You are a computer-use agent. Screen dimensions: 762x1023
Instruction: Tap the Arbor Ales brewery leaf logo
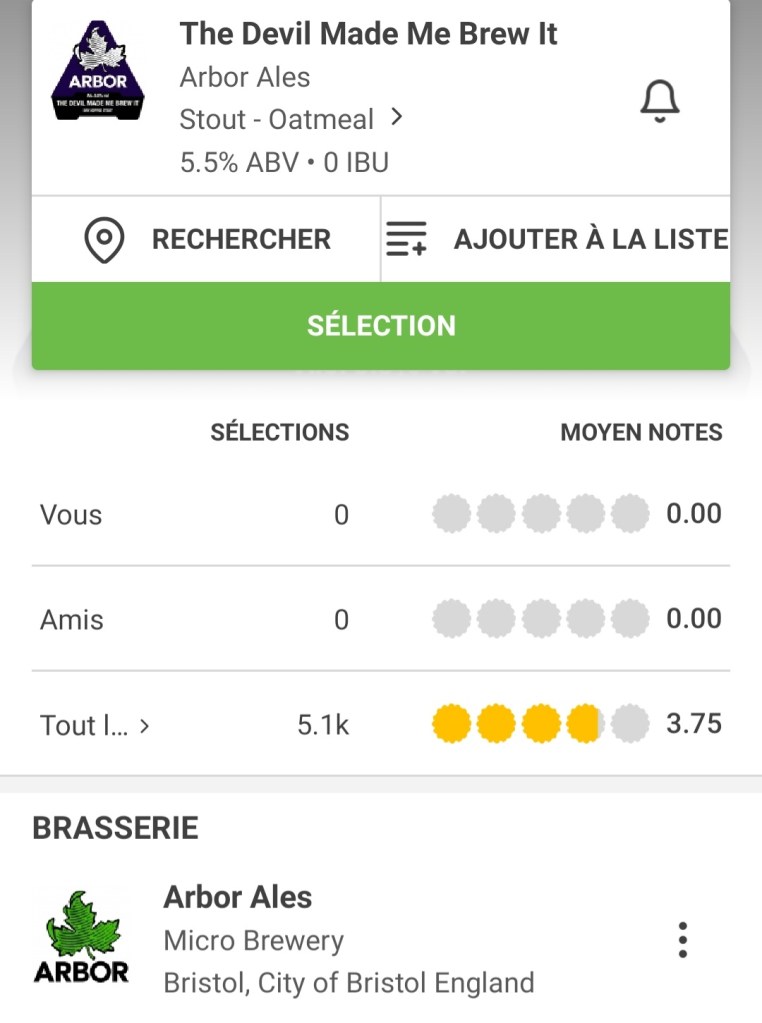82,938
